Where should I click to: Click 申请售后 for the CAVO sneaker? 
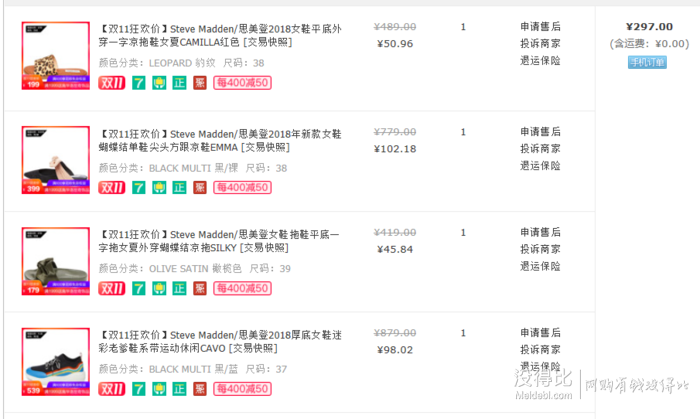(x=540, y=332)
